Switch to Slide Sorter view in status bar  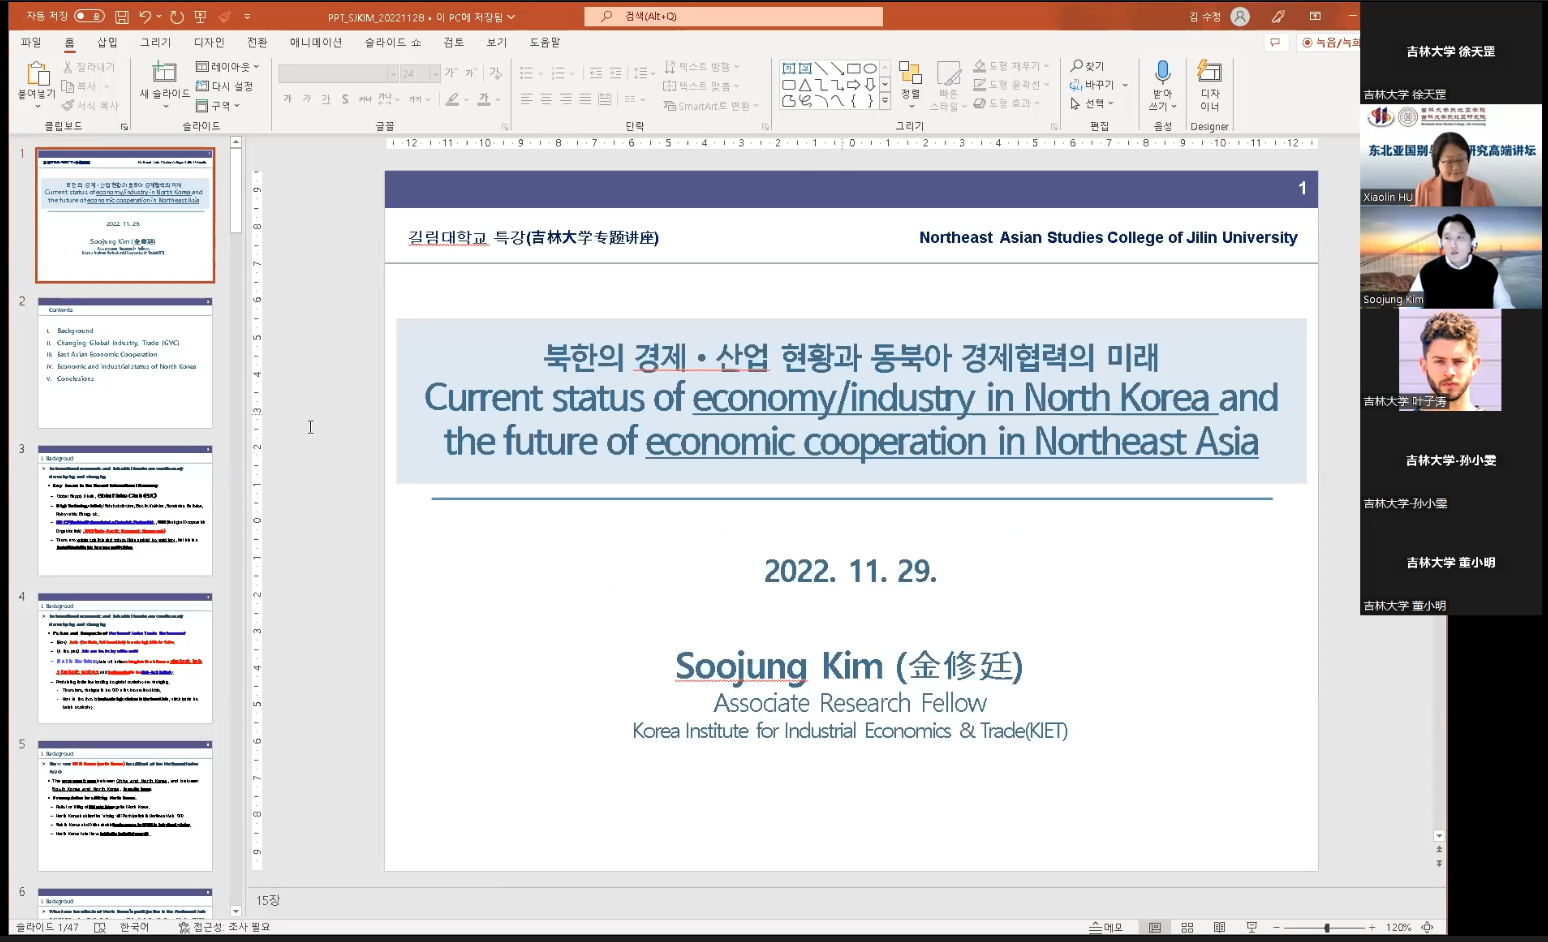(1187, 927)
